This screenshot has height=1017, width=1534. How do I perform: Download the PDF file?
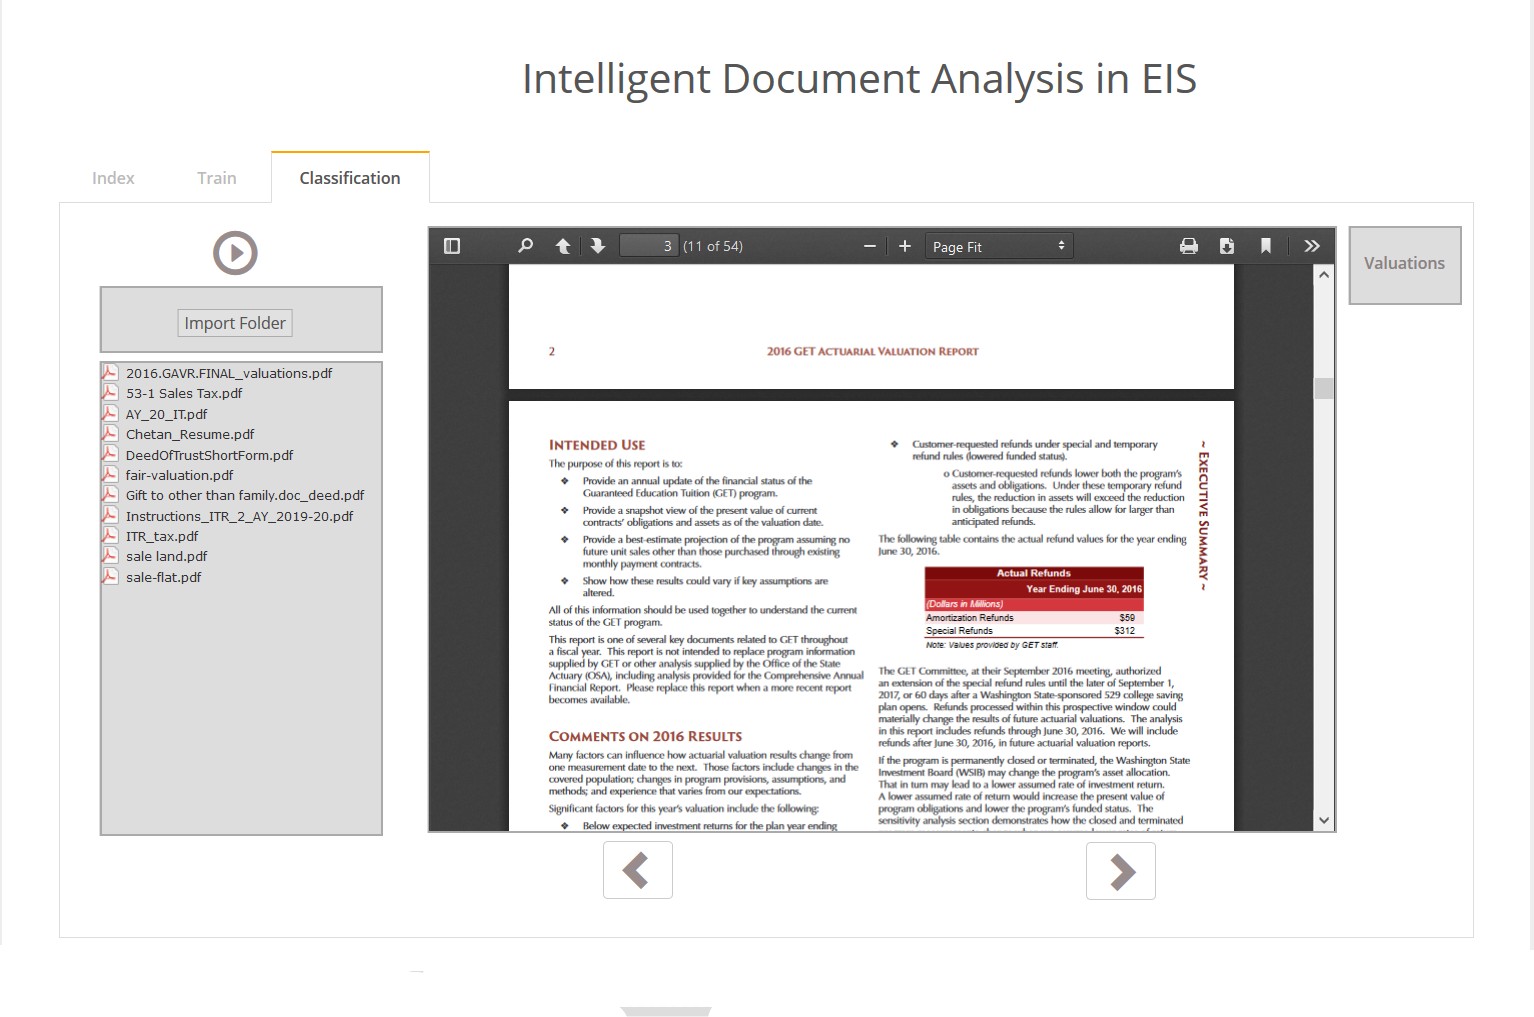point(1227,246)
